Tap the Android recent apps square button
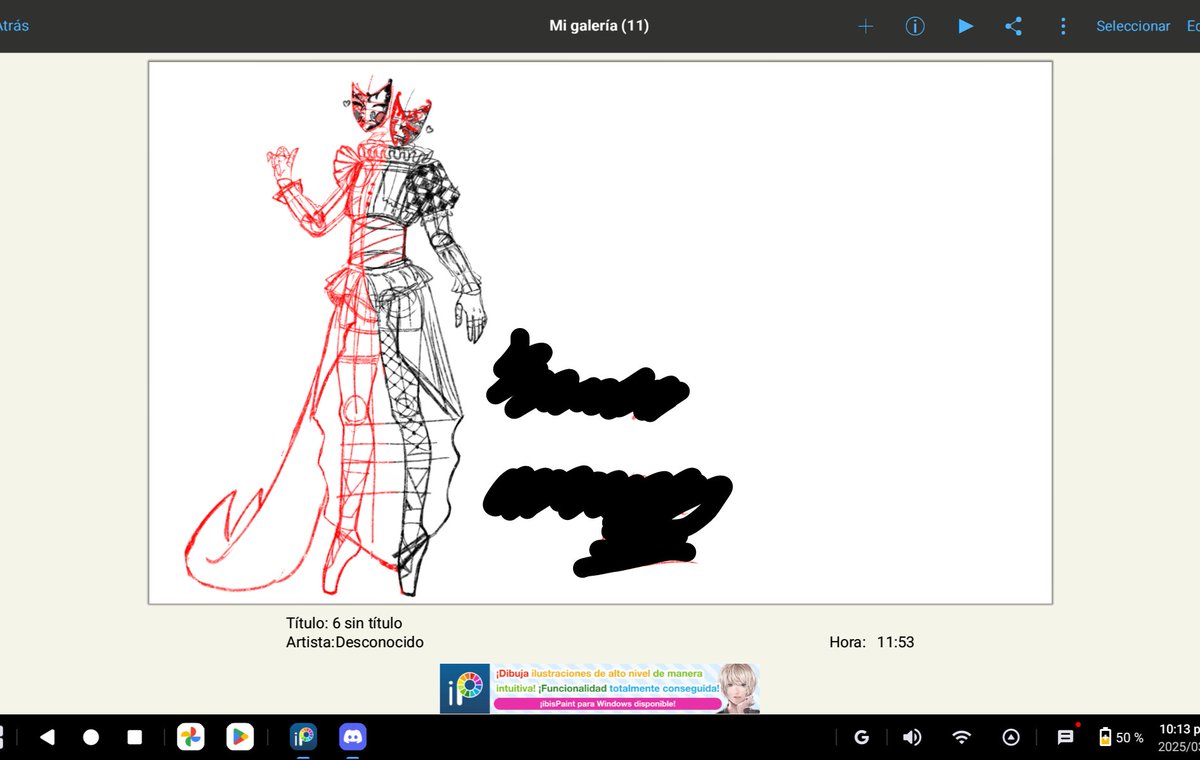This screenshot has width=1200, height=760. point(135,737)
